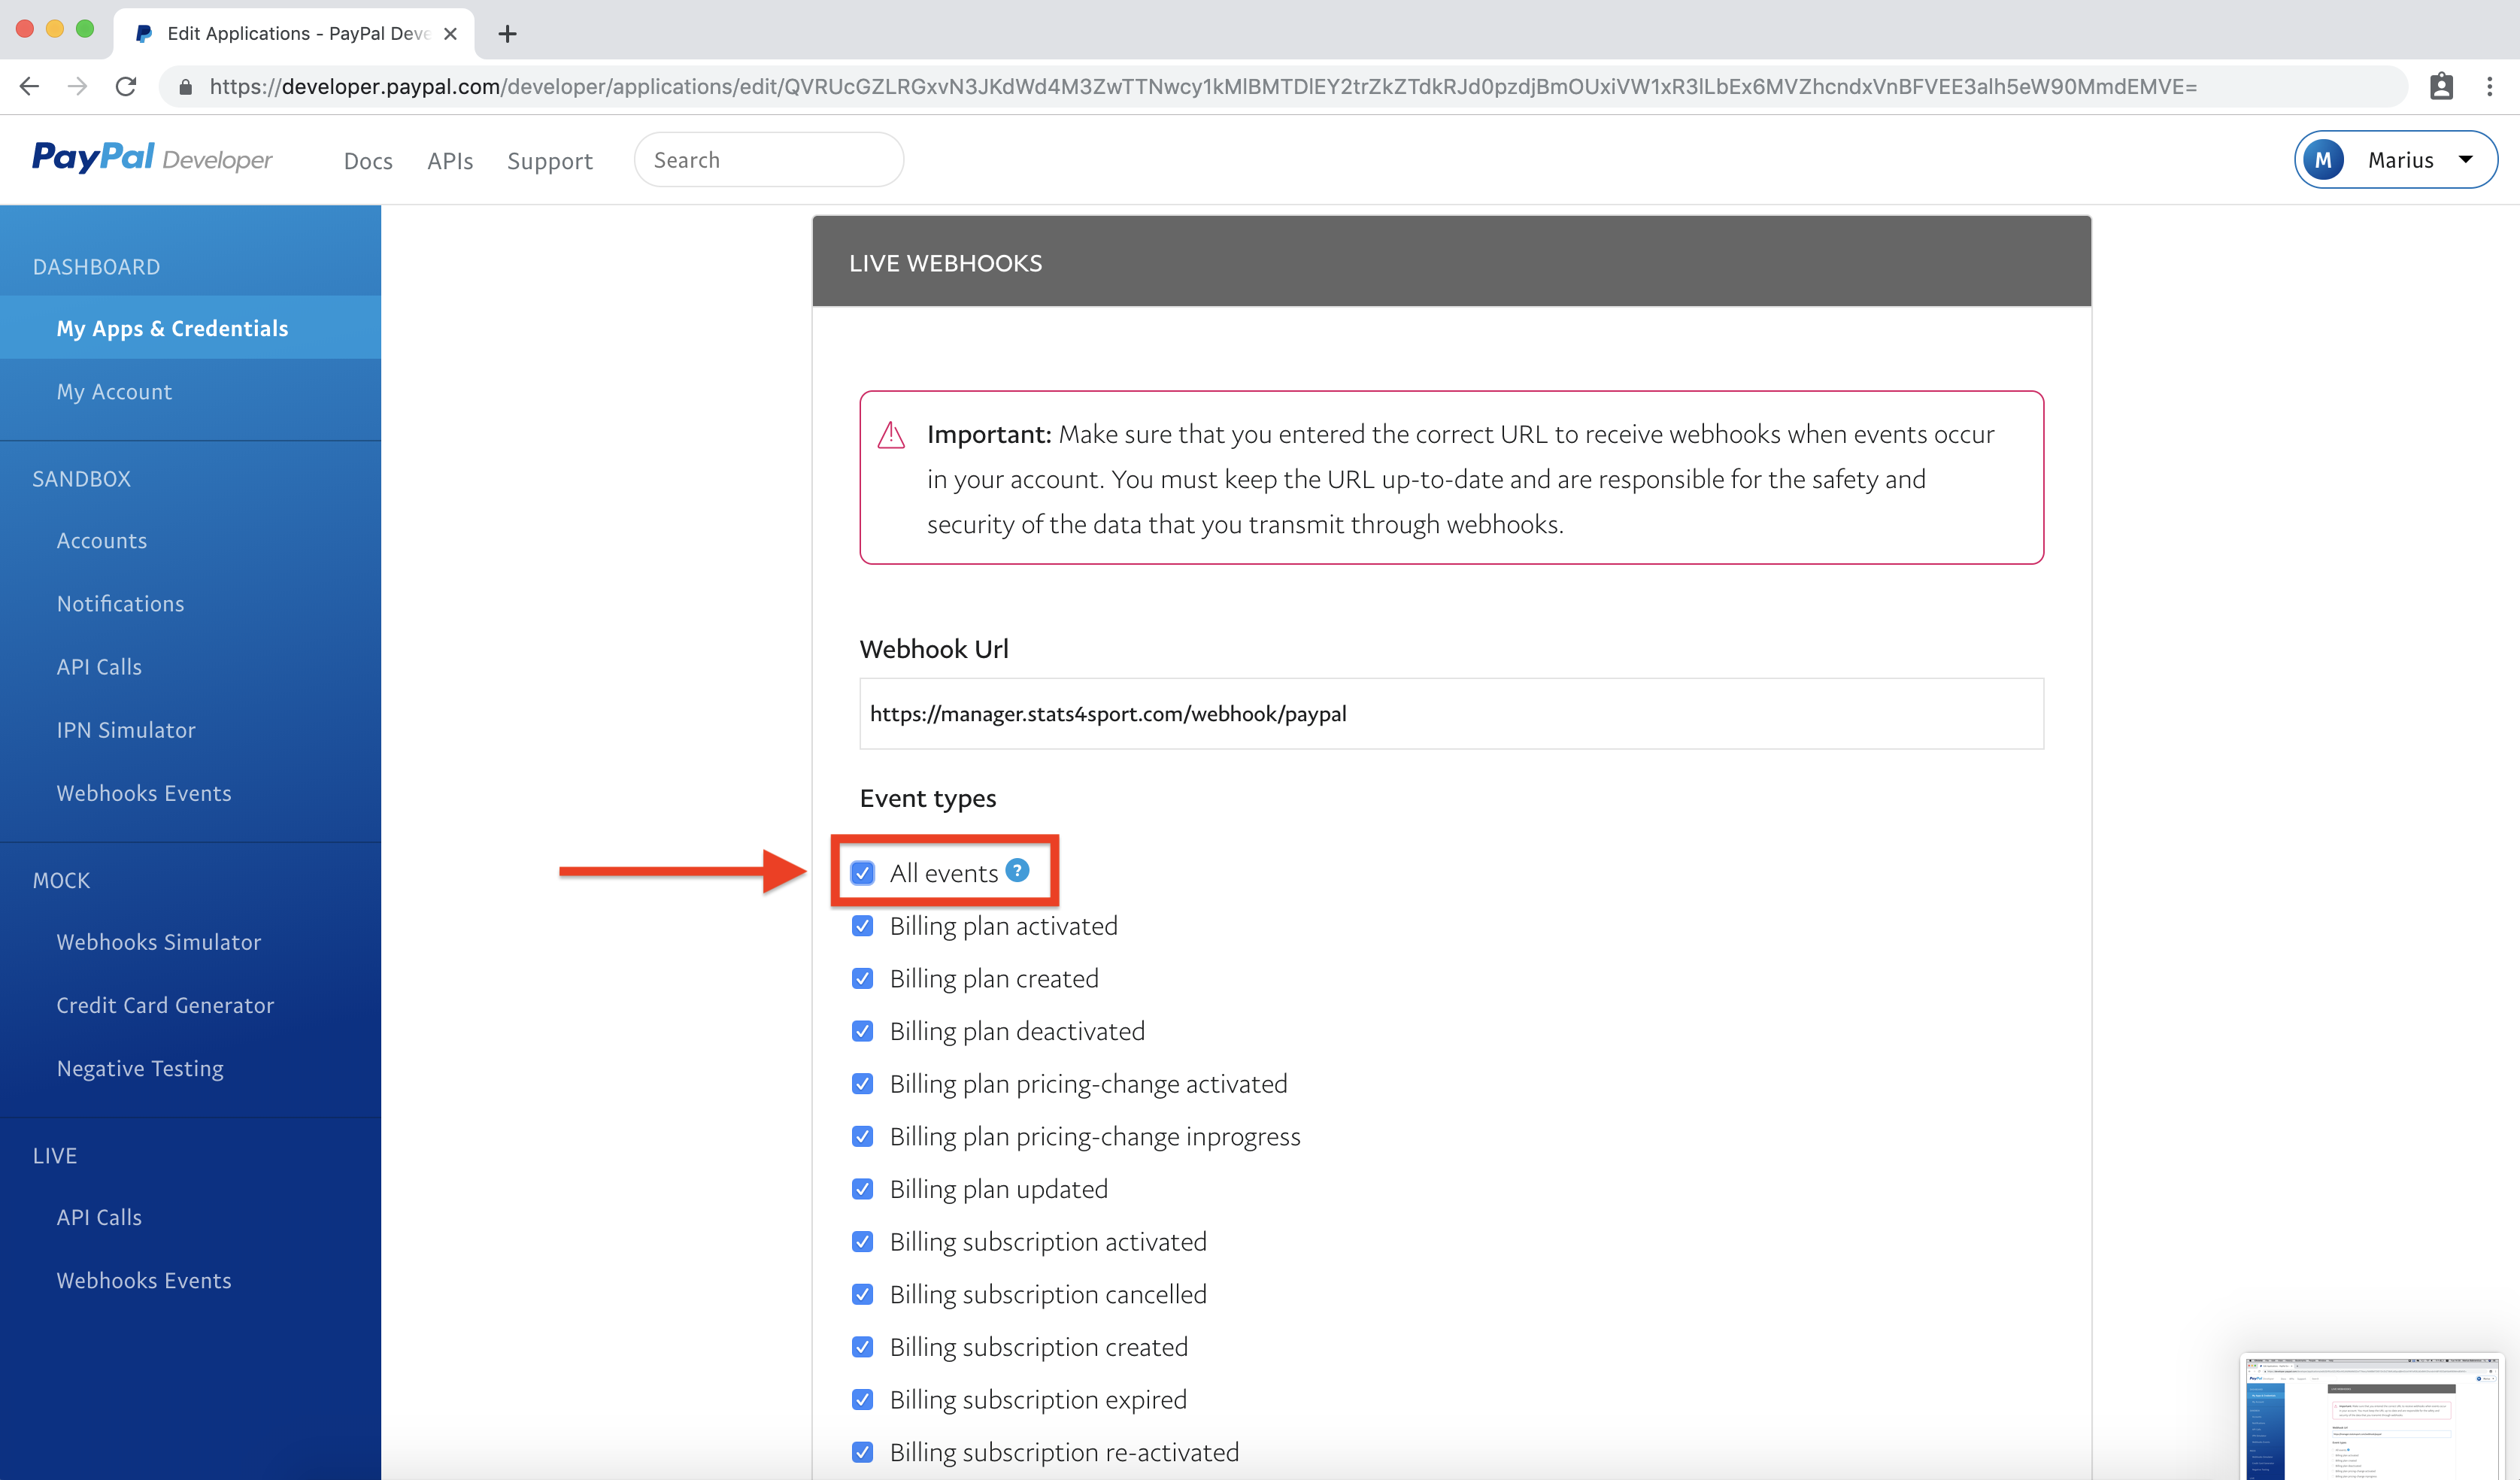Click the lock icon in address bar

pos(185,87)
